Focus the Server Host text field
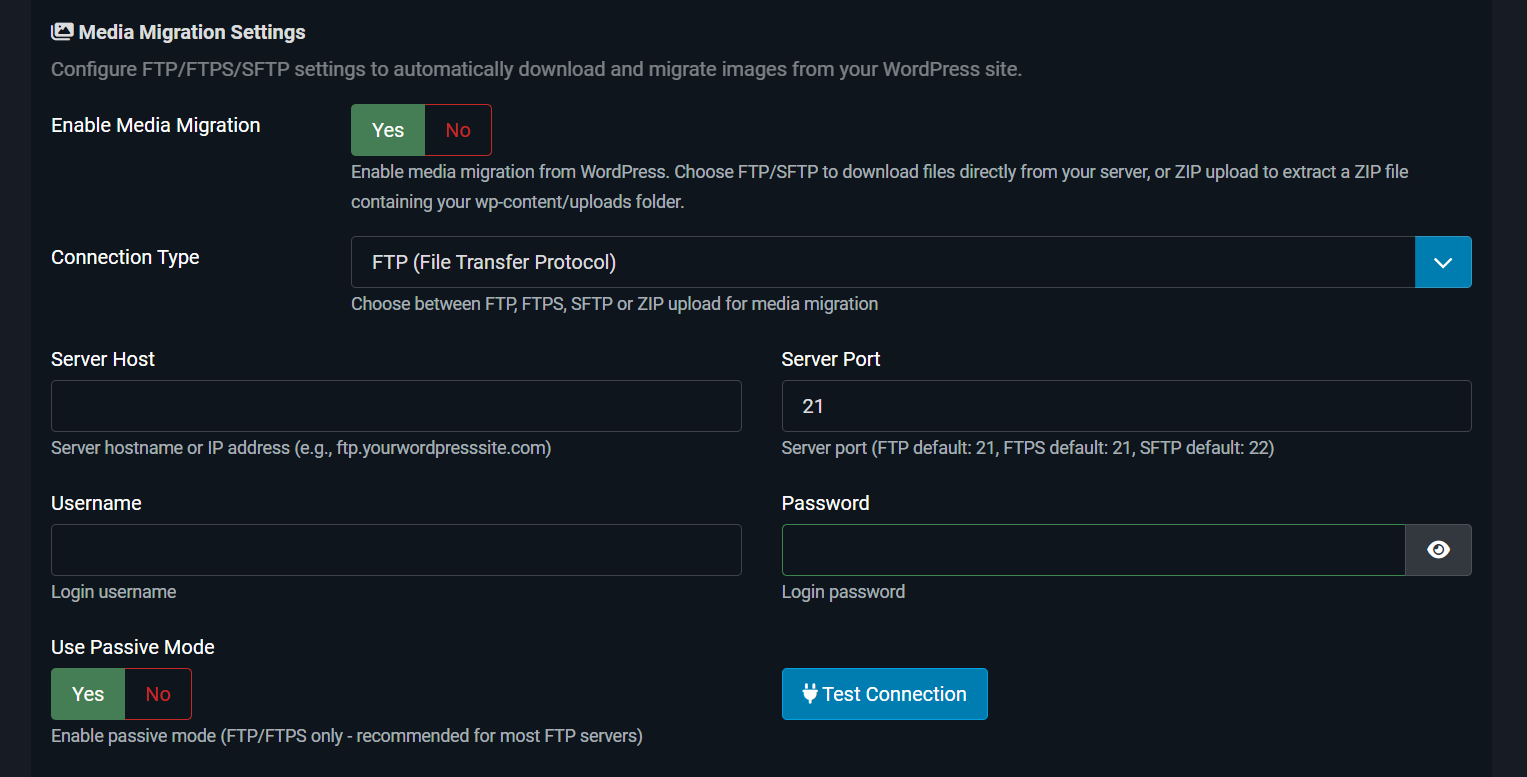 [396, 406]
